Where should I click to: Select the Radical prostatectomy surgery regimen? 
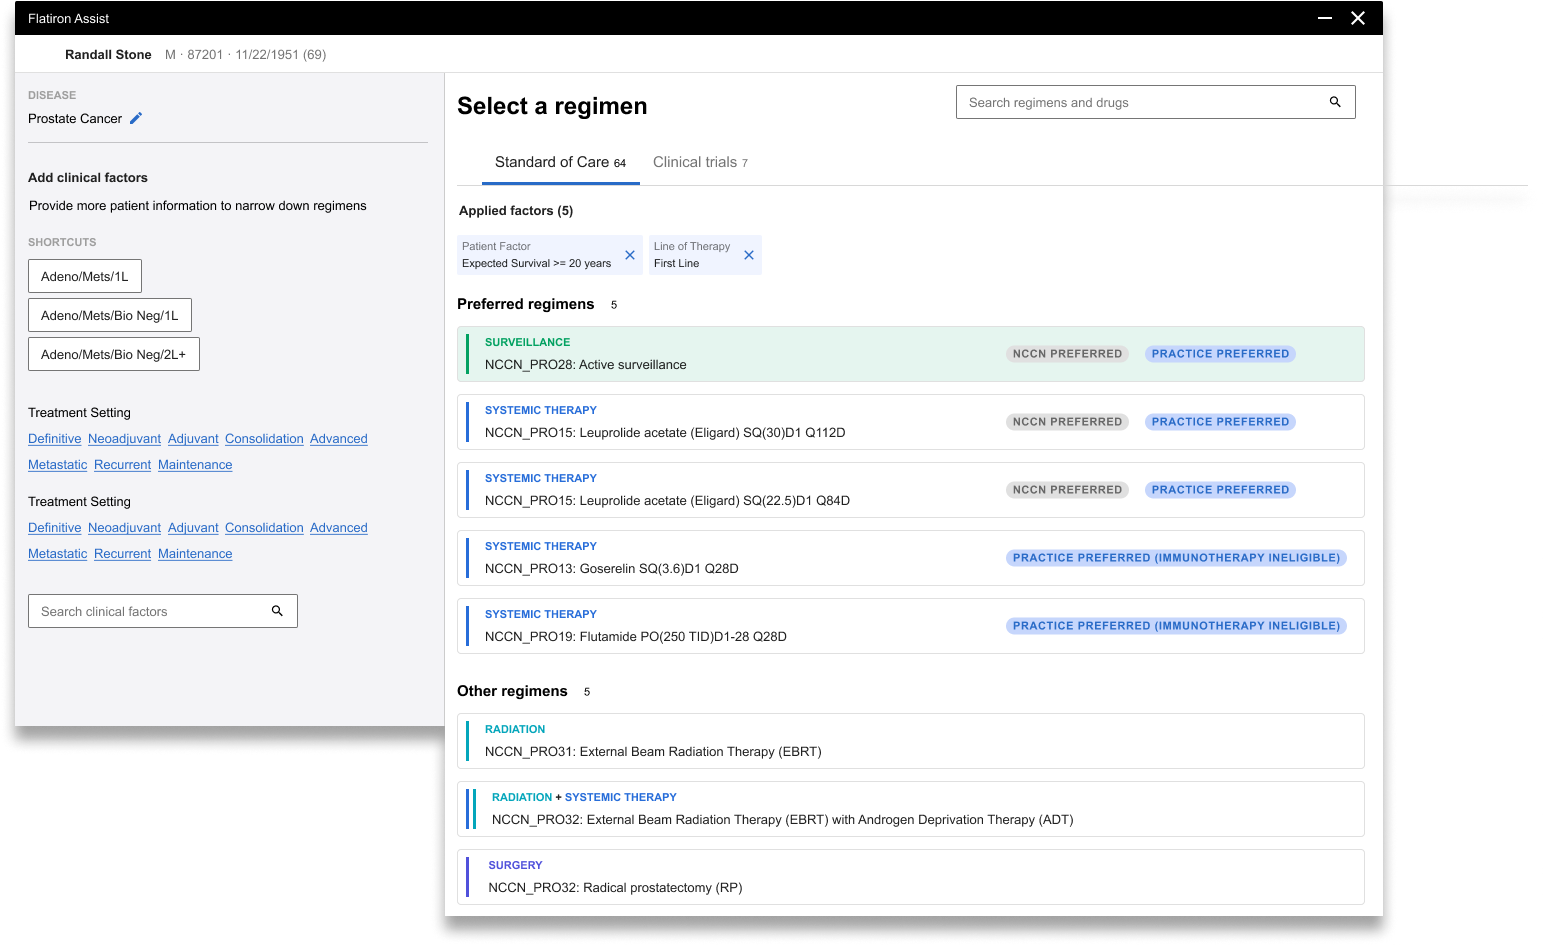coord(911,877)
